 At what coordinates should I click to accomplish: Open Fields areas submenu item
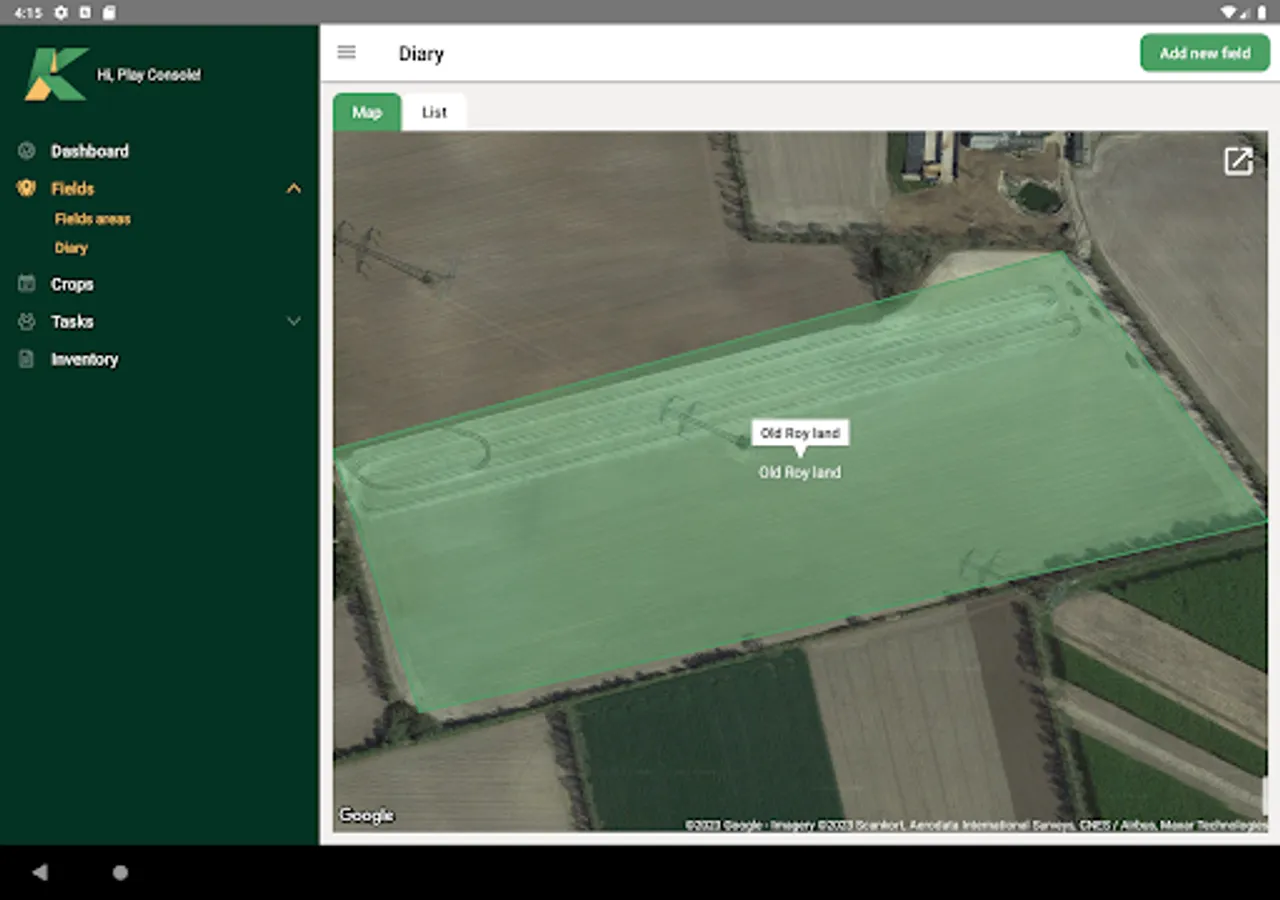pos(93,218)
